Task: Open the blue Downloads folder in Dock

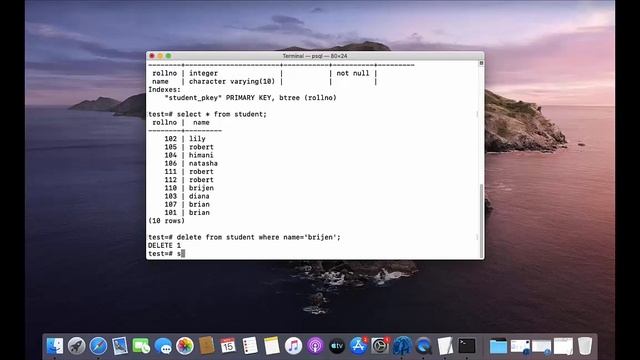Action: pos(498,347)
